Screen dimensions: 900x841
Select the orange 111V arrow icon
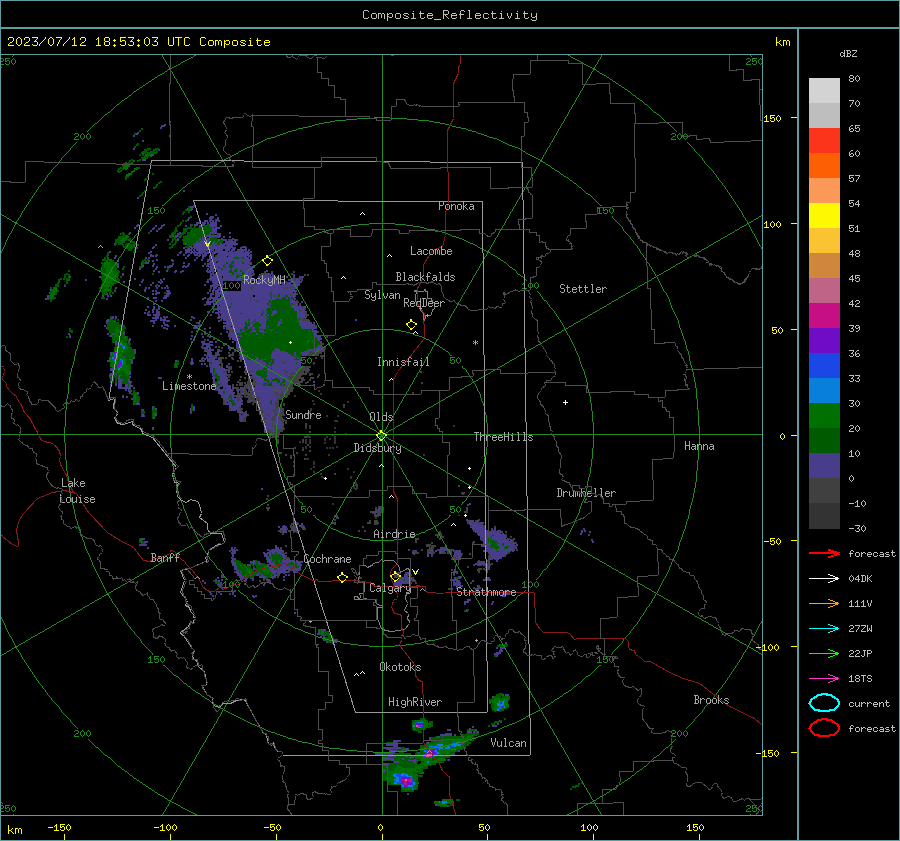point(824,603)
